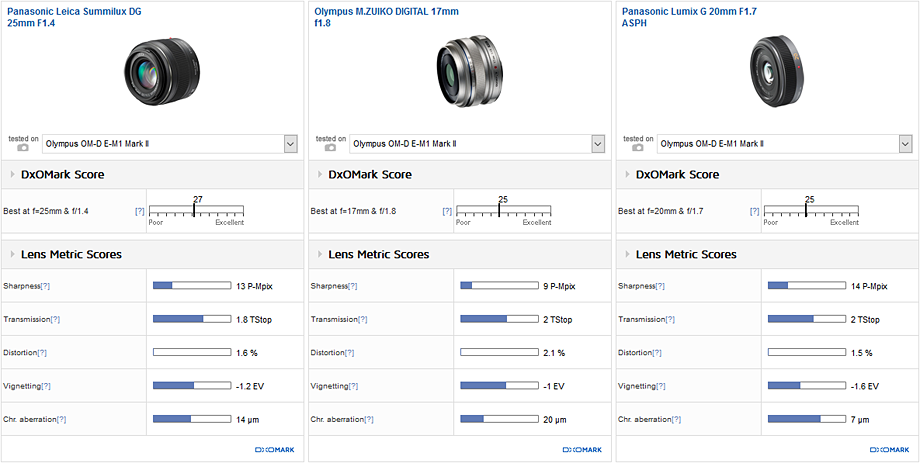The height and width of the screenshot is (463, 920).
Task: Click camera icon below 'tested on' in Lumix 20mm panel
Action: [638, 148]
